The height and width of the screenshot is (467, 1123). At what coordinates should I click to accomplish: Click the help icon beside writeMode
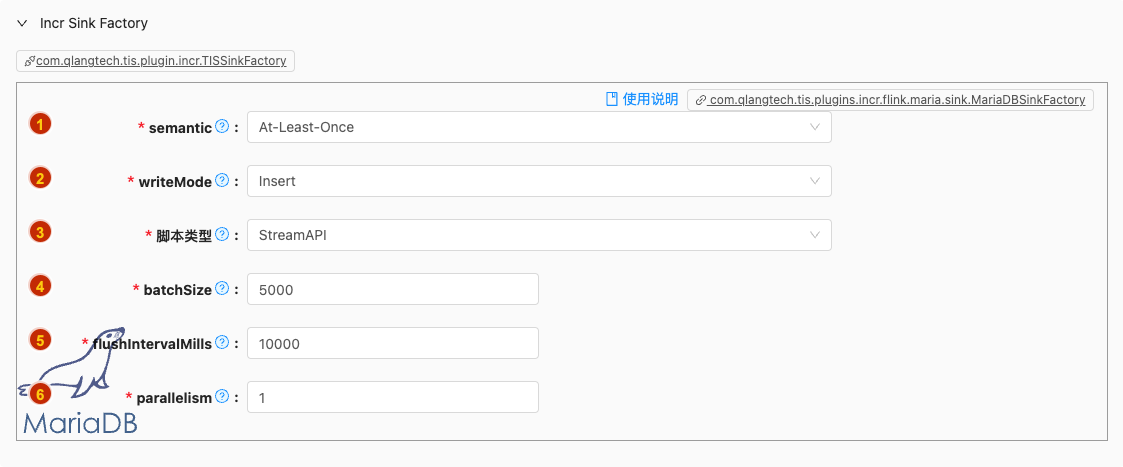(222, 181)
